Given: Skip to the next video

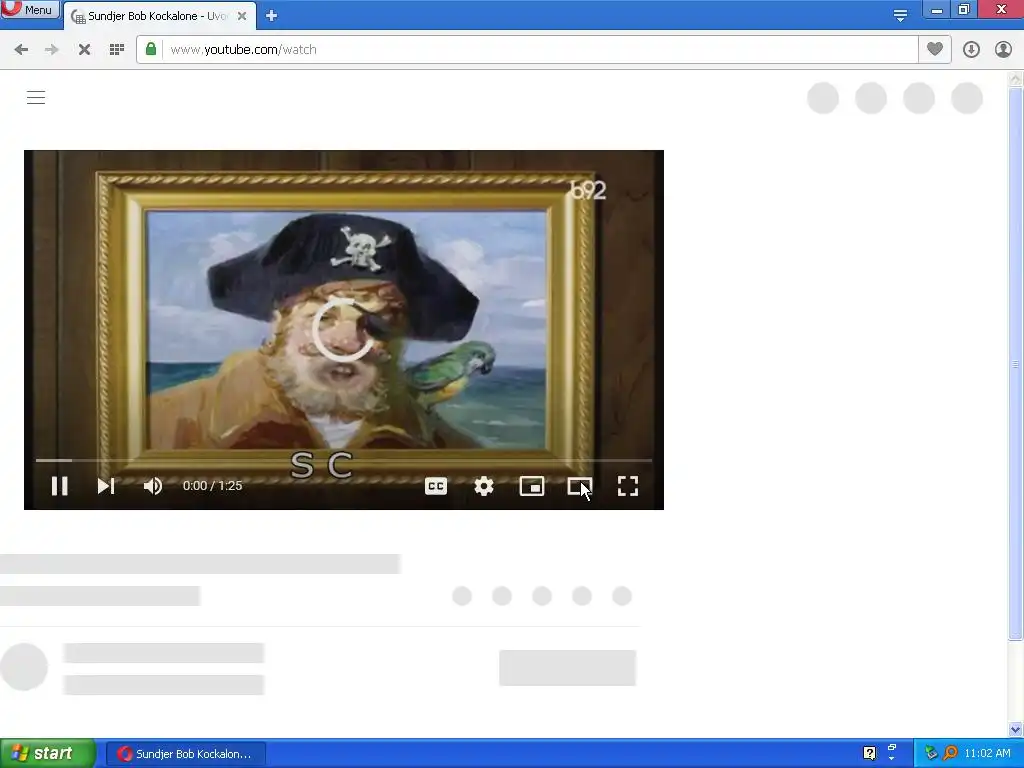Looking at the screenshot, I should (106, 486).
